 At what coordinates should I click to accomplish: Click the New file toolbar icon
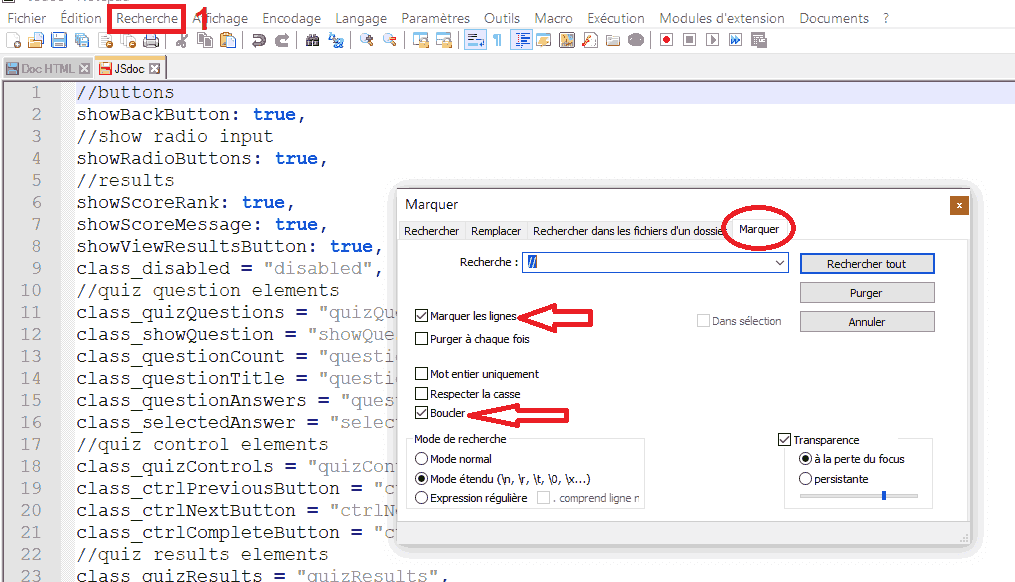(14, 41)
